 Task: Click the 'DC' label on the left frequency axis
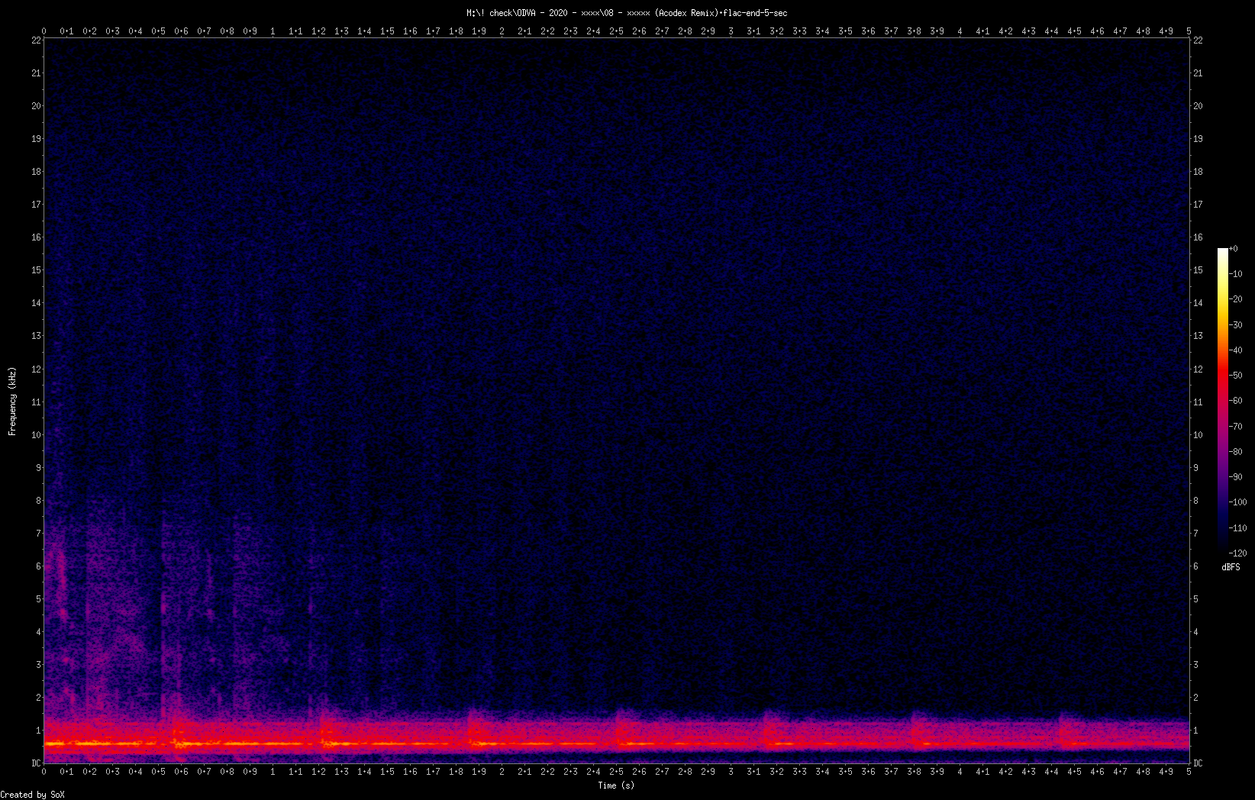tap(35, 764)
